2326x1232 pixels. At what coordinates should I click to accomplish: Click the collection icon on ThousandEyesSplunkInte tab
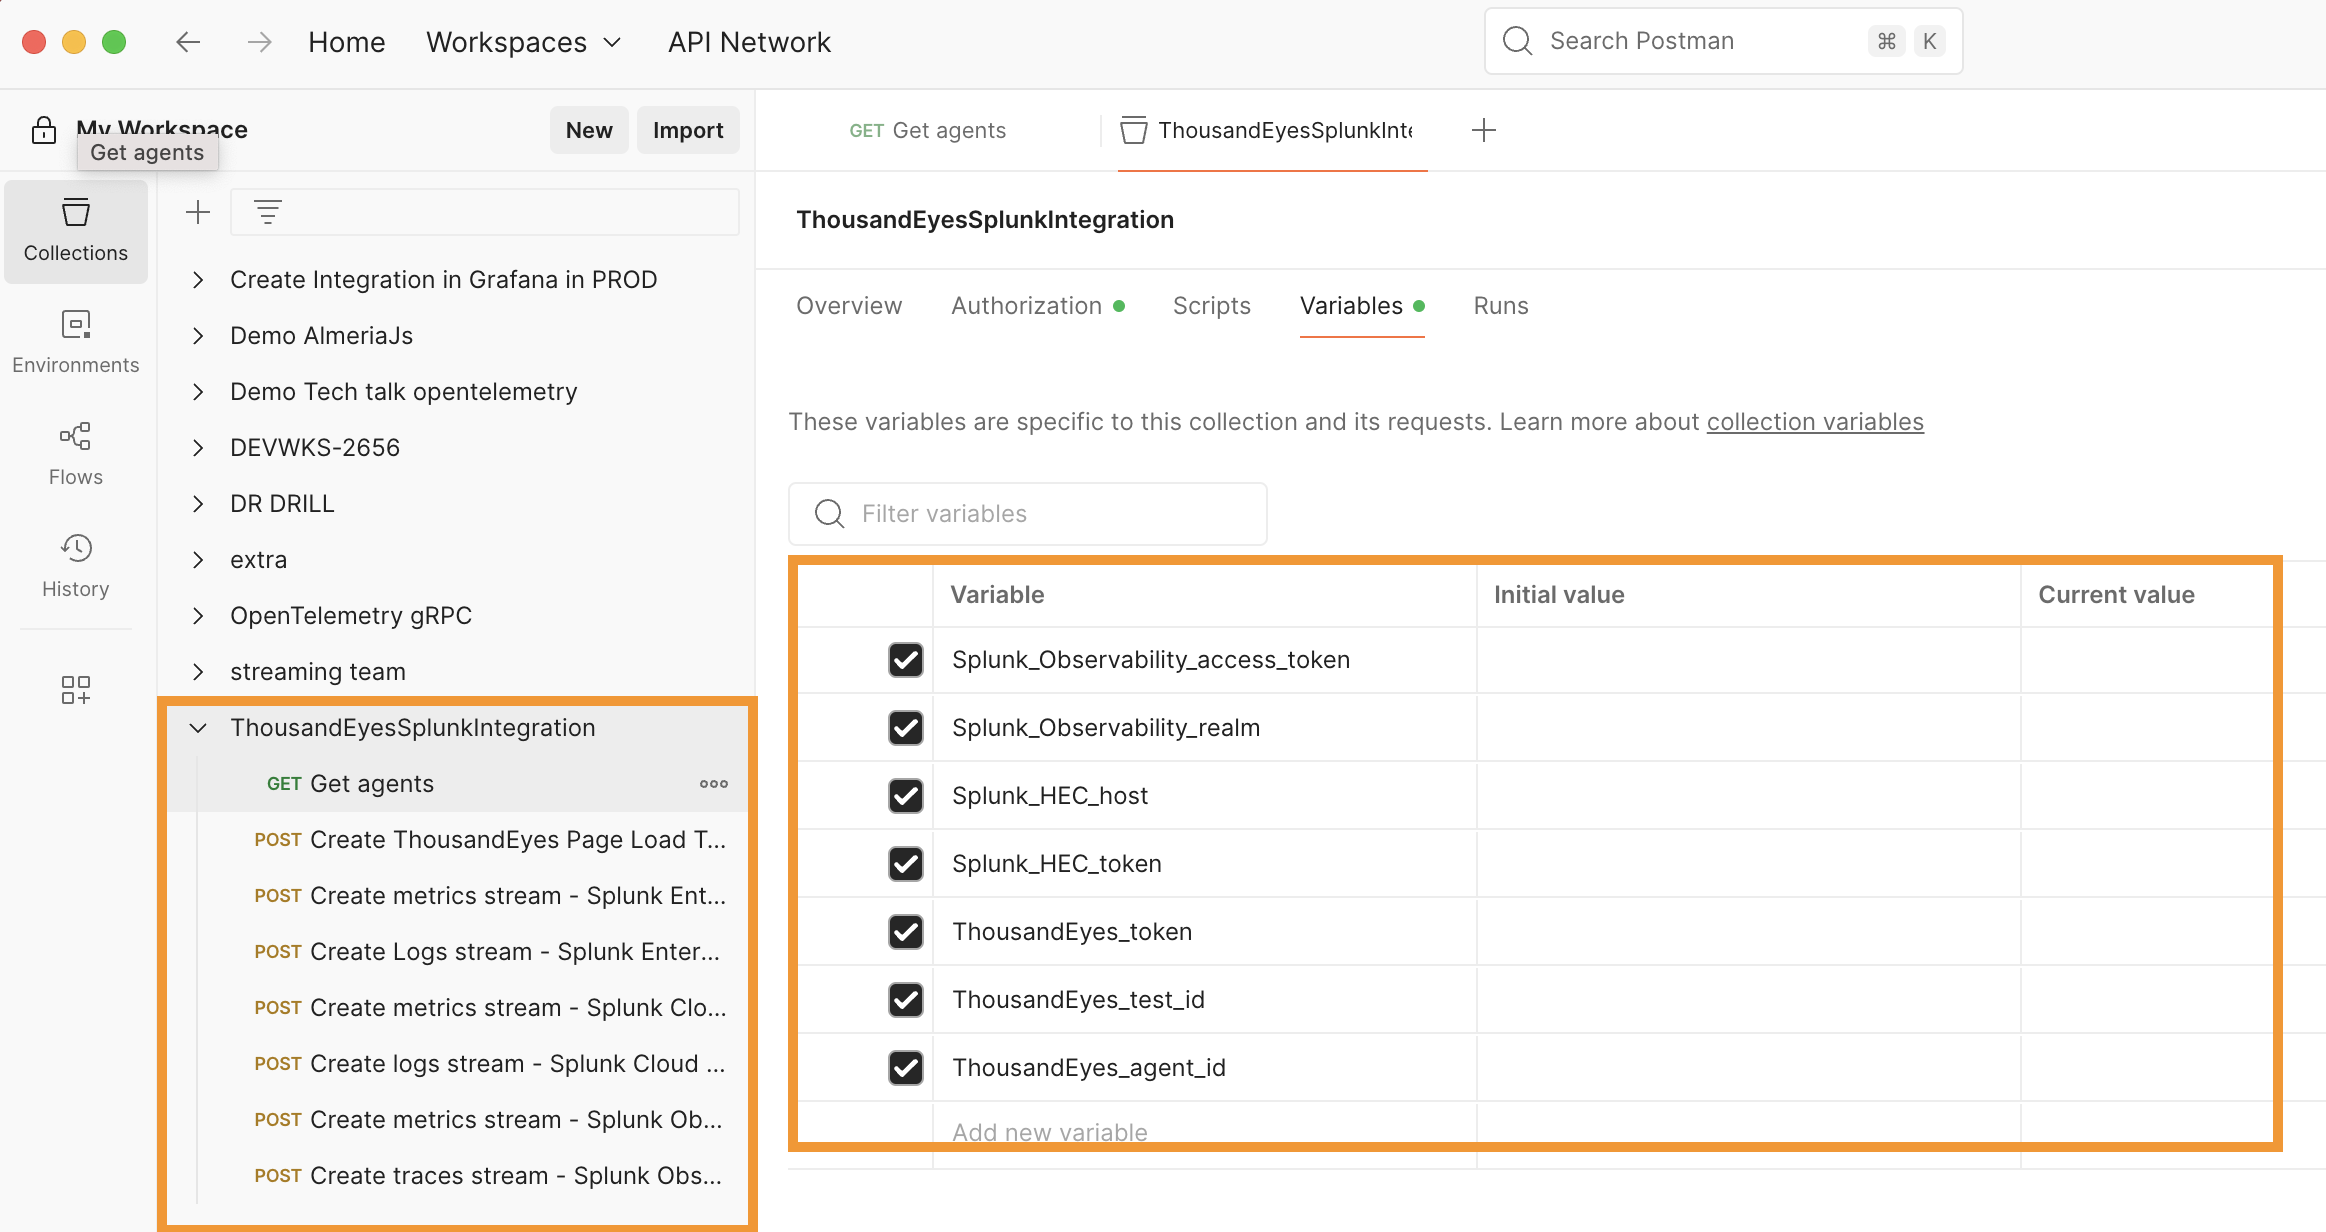[1134, 130]
